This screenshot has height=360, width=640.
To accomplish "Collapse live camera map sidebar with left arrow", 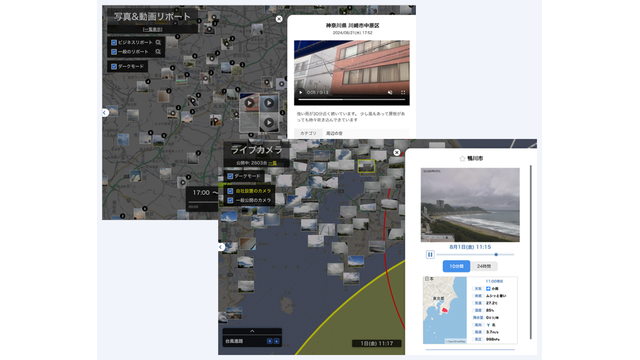I will [x=221, y=247].
